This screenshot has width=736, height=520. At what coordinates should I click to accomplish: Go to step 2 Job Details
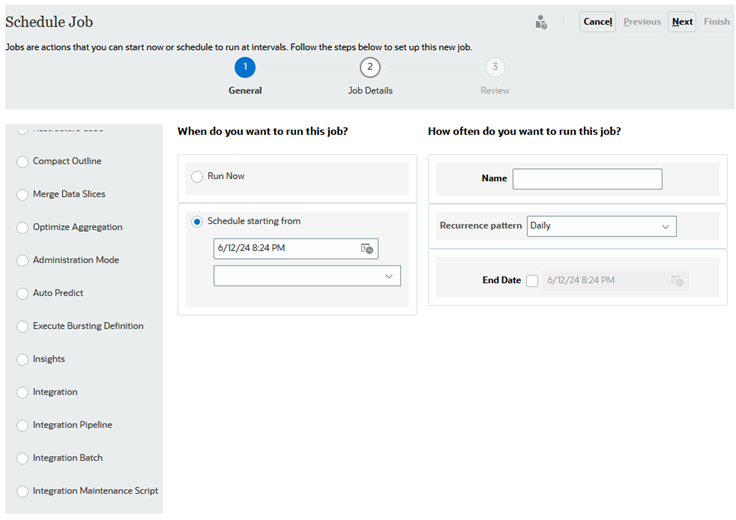[370, 68]
